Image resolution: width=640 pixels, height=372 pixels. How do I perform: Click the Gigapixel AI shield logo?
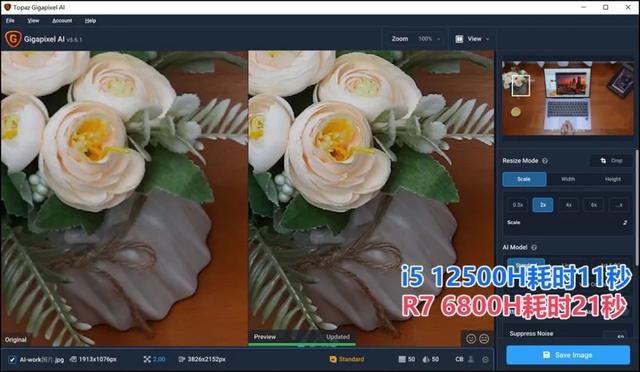click(13, 39)
